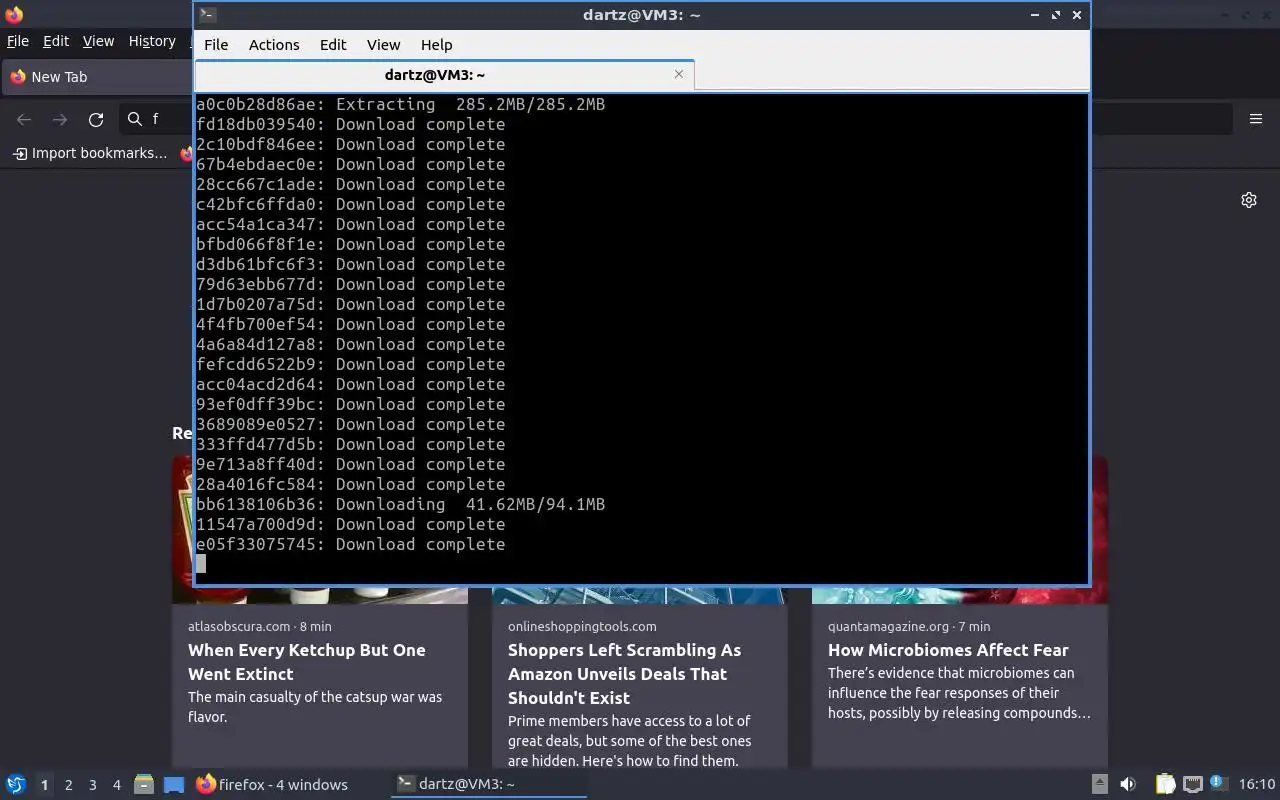Switch to workspace 1
This screenshot has width=1280, height=800.
point(44,785)
